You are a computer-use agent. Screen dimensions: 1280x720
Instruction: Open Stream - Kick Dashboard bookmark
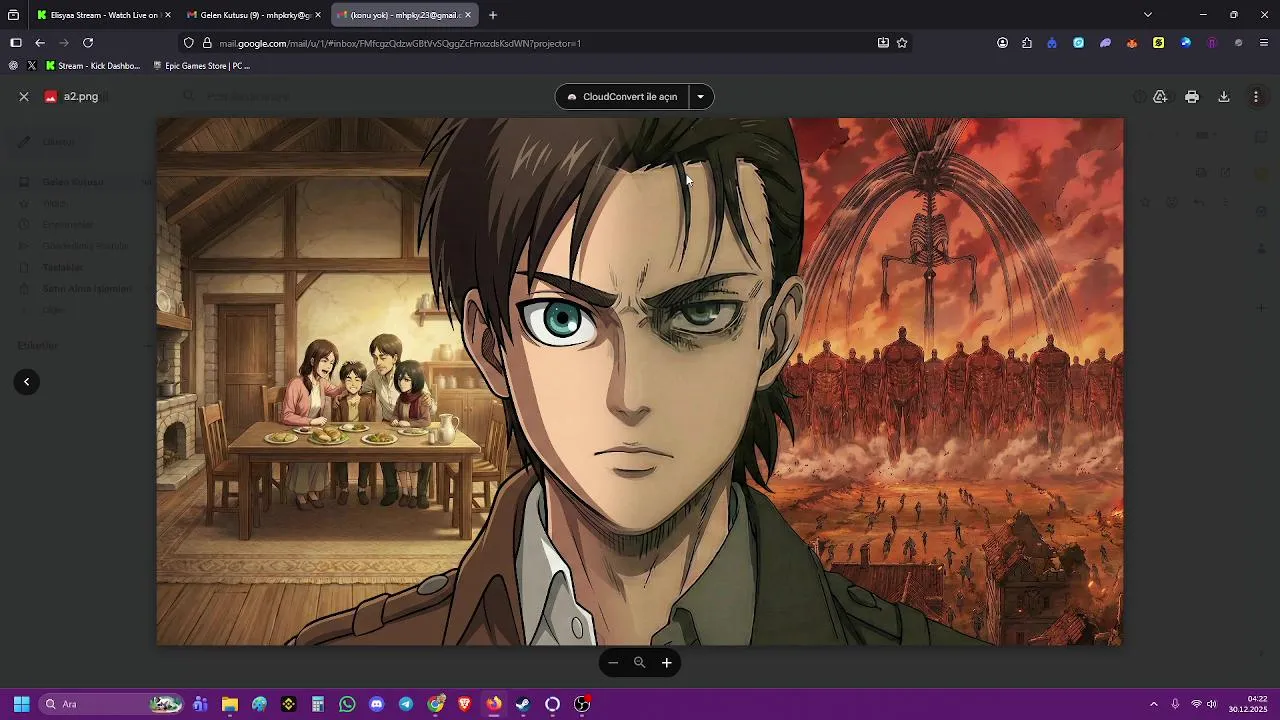(93, 66)
